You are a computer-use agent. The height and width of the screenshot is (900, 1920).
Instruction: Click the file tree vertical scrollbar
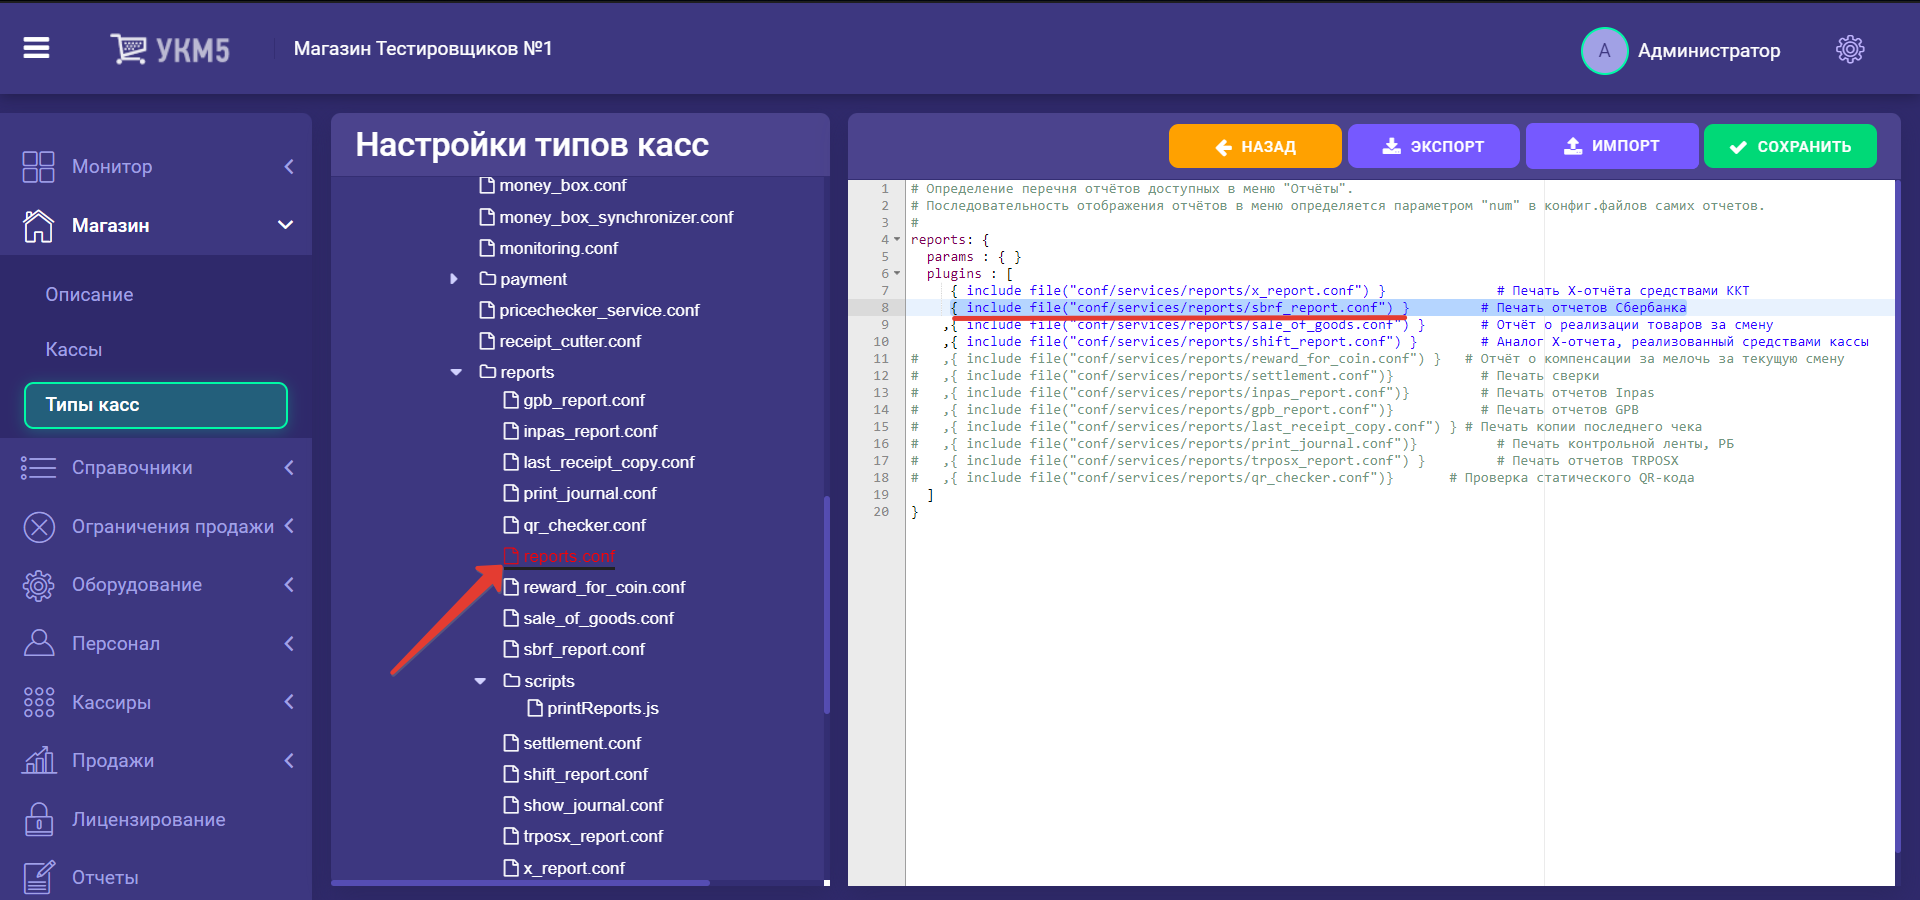coord(827,604)
